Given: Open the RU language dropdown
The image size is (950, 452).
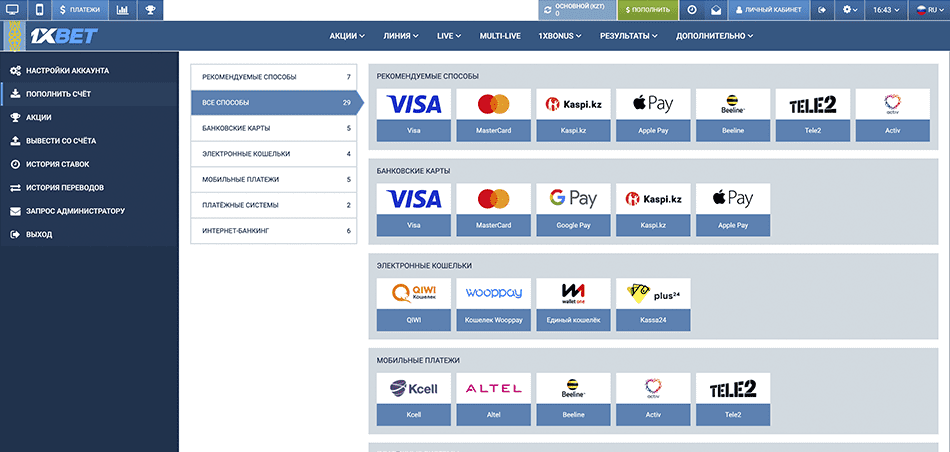Looking at the screenshot, I should click(x=929, y=10).
